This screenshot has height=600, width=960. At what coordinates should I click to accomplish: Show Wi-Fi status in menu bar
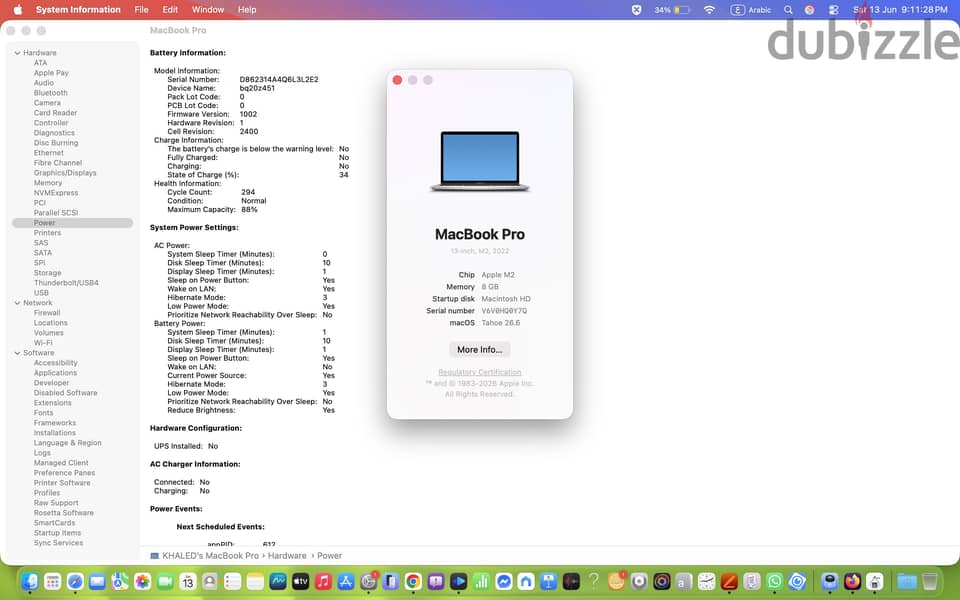(710, 10)
